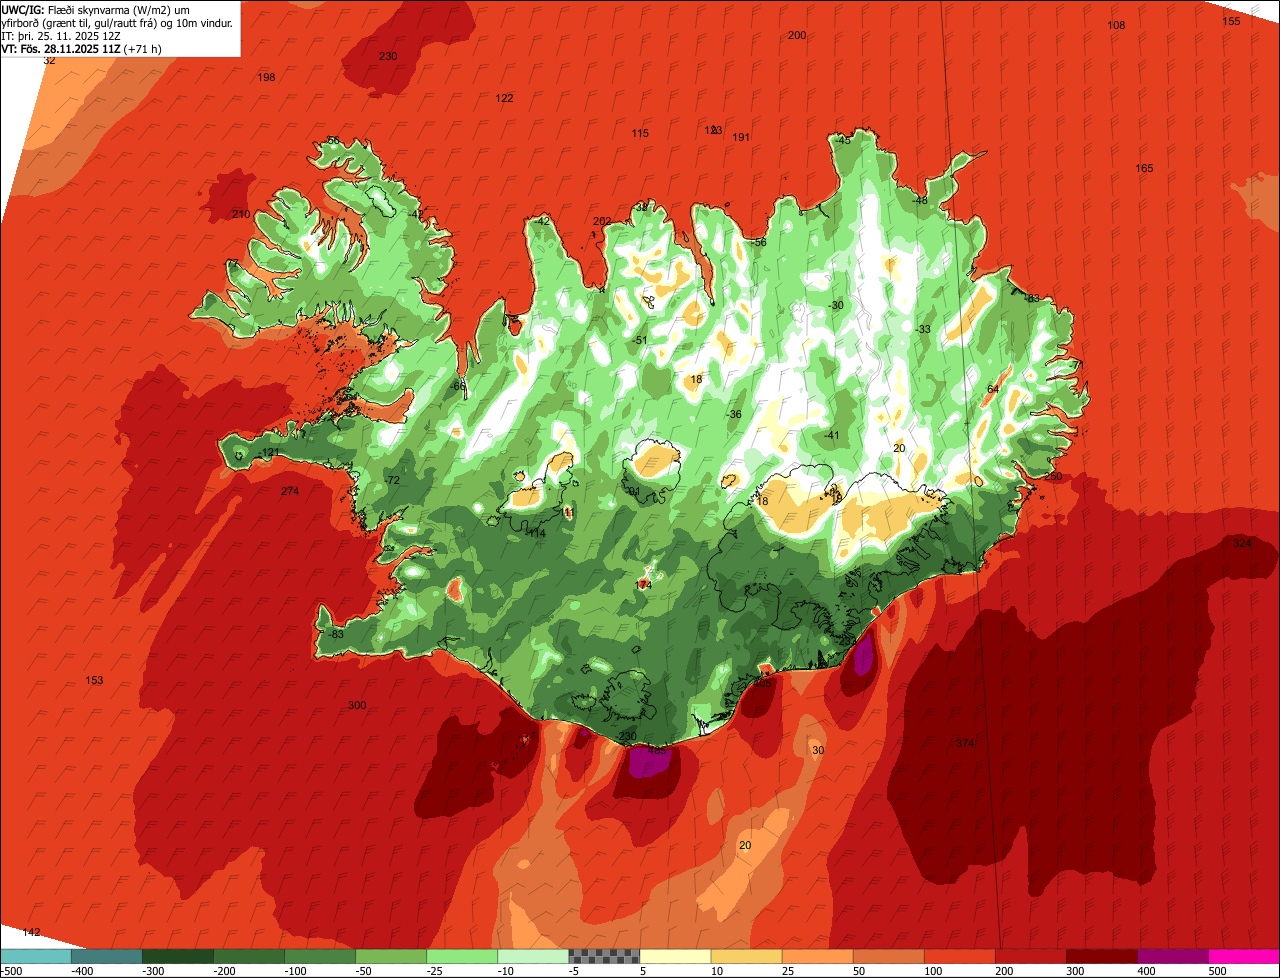Click the '-33' flux value over land
The height and width of the screenshot is (978, 1280).
(x=922, y=329)
